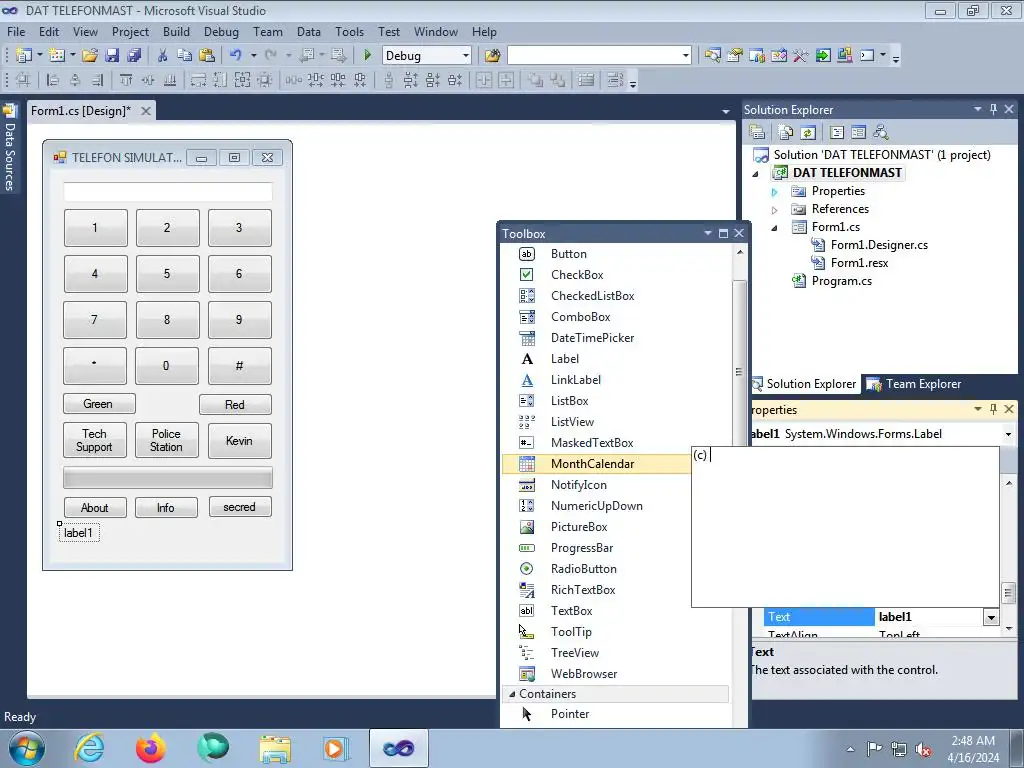Select Program.cs in Solution Explorer
This screenshot has width=1024, height=768.
[841, 281]
